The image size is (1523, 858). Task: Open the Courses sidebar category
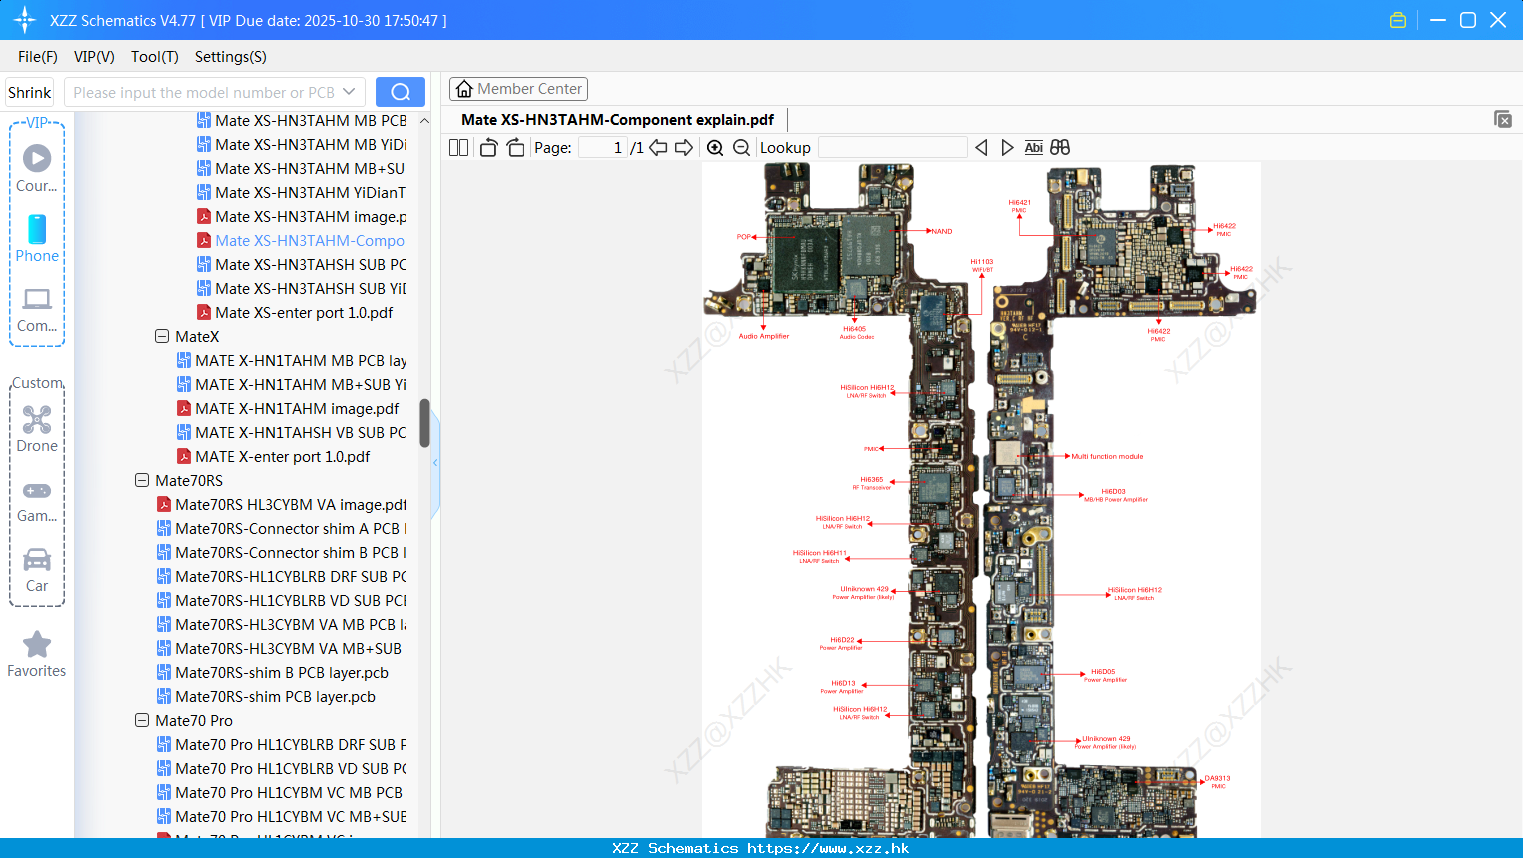tap(37, 168)
